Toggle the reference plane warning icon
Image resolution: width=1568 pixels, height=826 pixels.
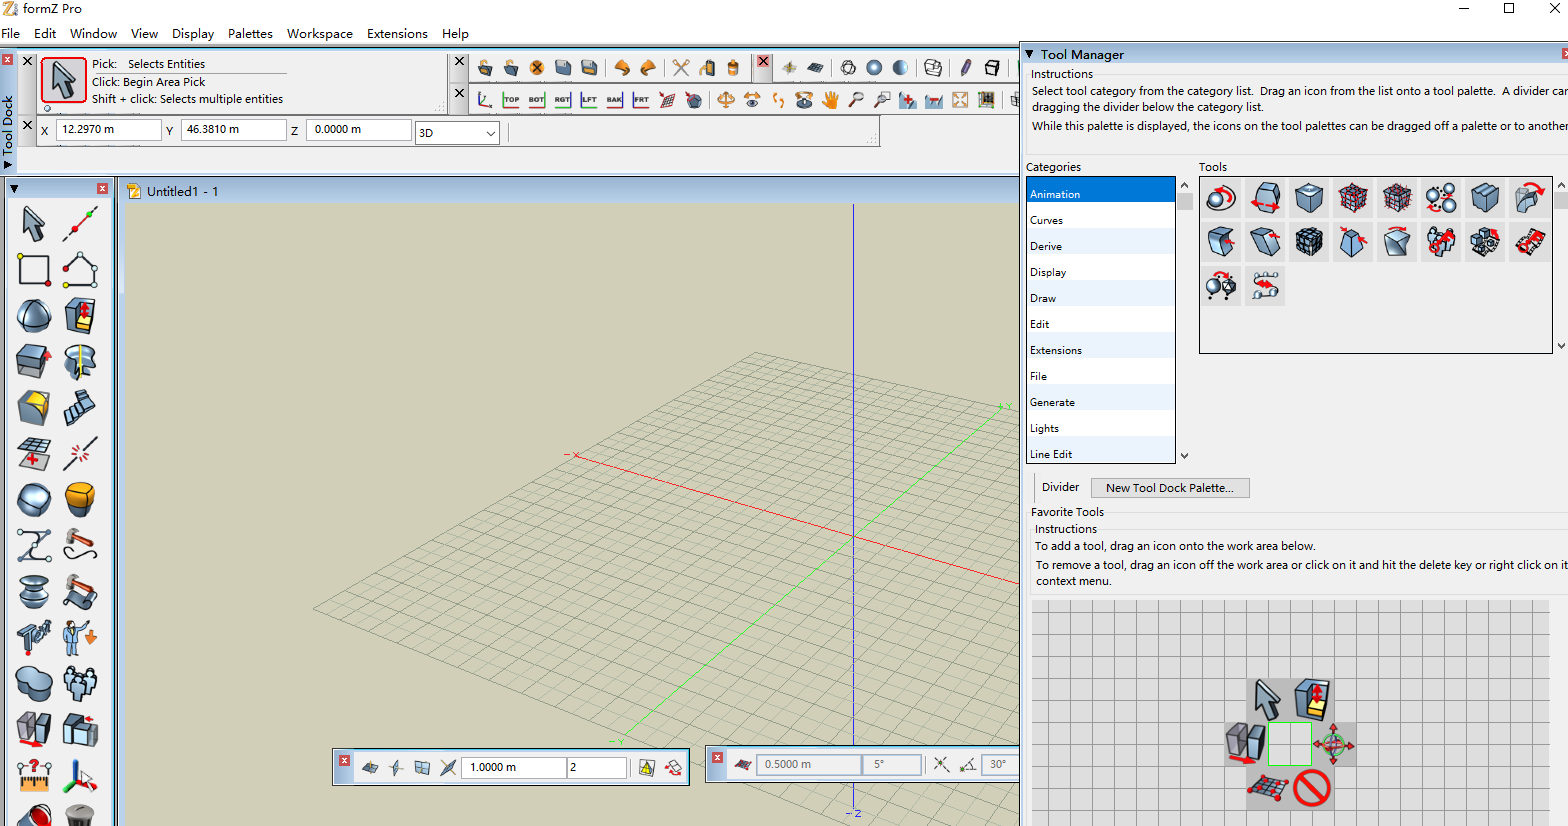[646, 767]
